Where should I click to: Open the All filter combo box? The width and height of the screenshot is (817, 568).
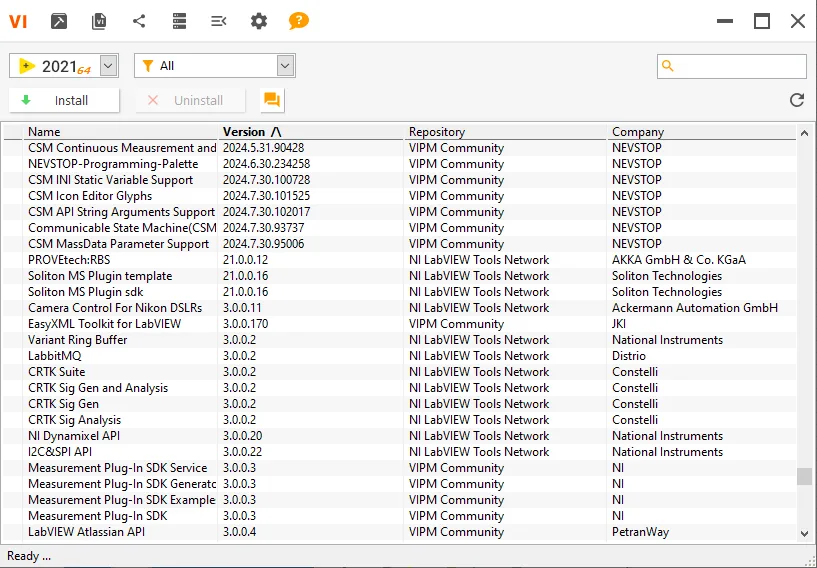coord(215,66)
